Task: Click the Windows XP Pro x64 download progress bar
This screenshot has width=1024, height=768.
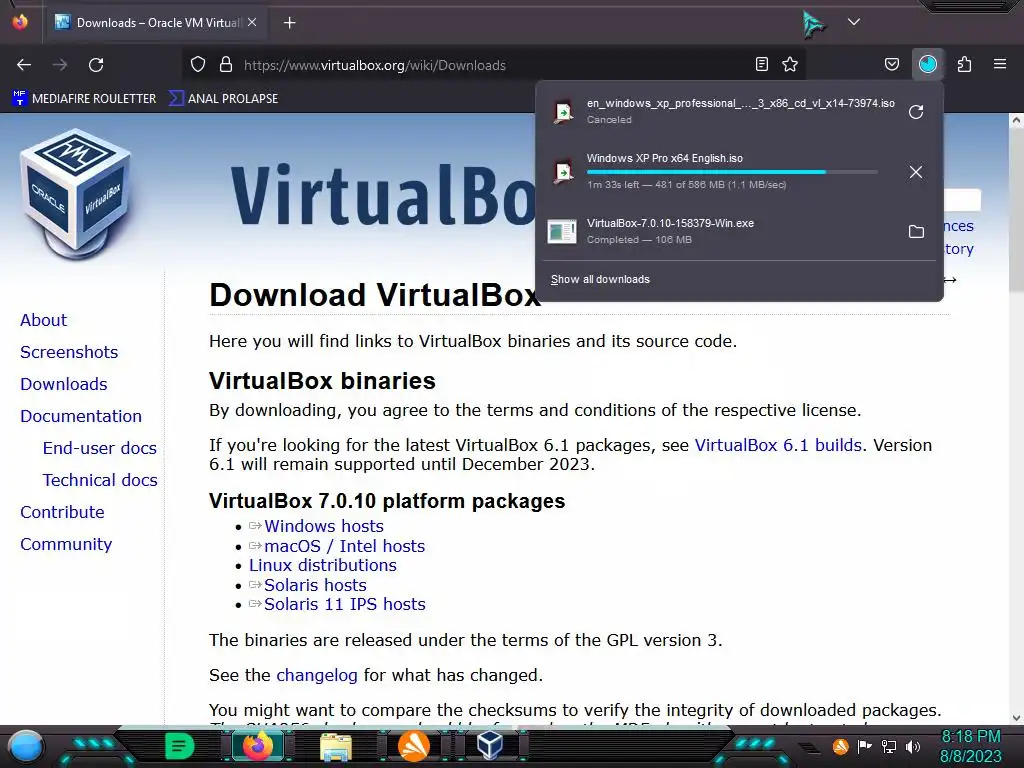Action: click(732, 172)
